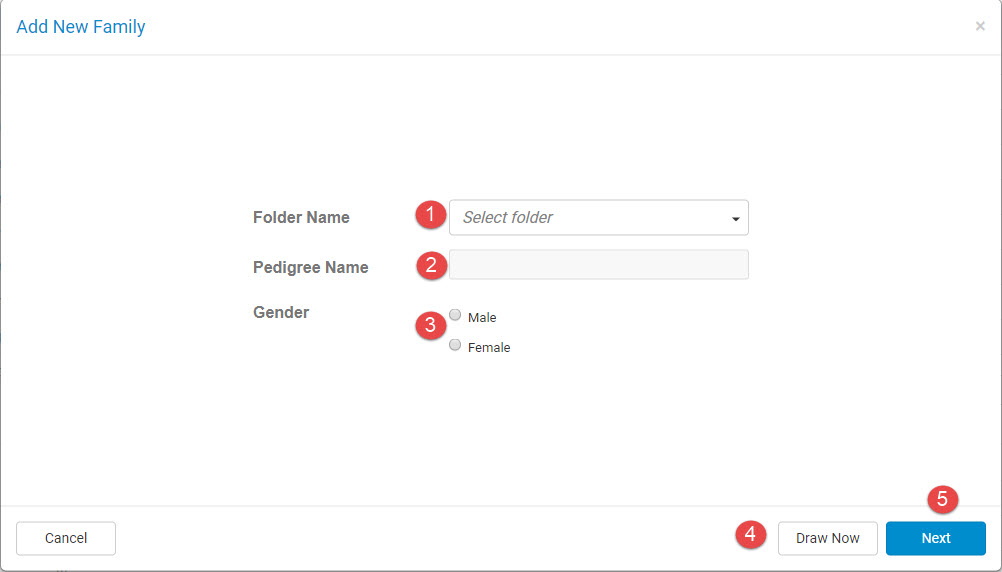
Task: Click the Add New Family title
Action: coord(81,27)
